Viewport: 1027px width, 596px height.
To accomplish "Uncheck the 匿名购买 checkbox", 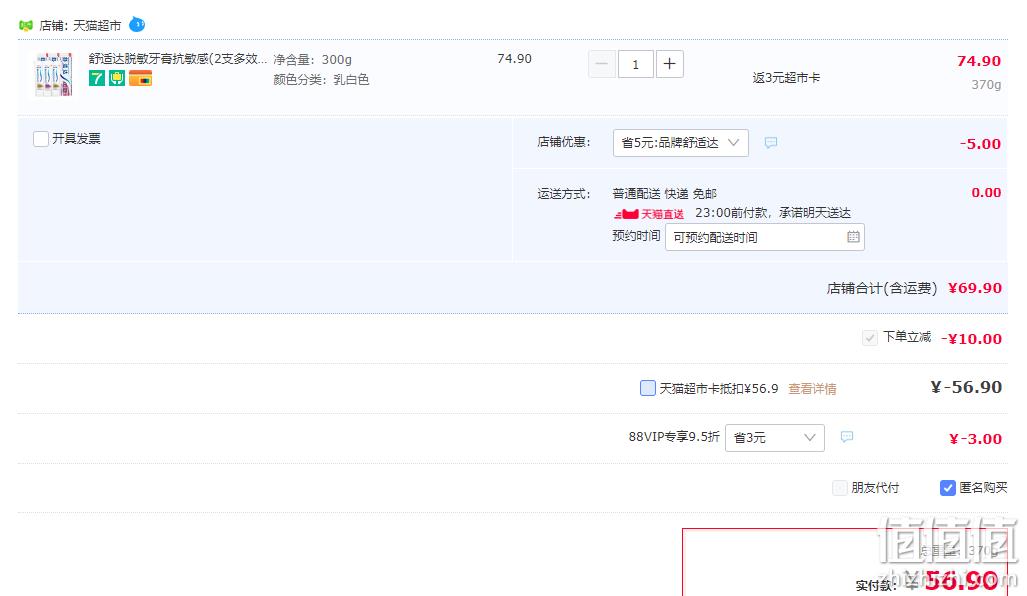I will [x=947, y=488].
